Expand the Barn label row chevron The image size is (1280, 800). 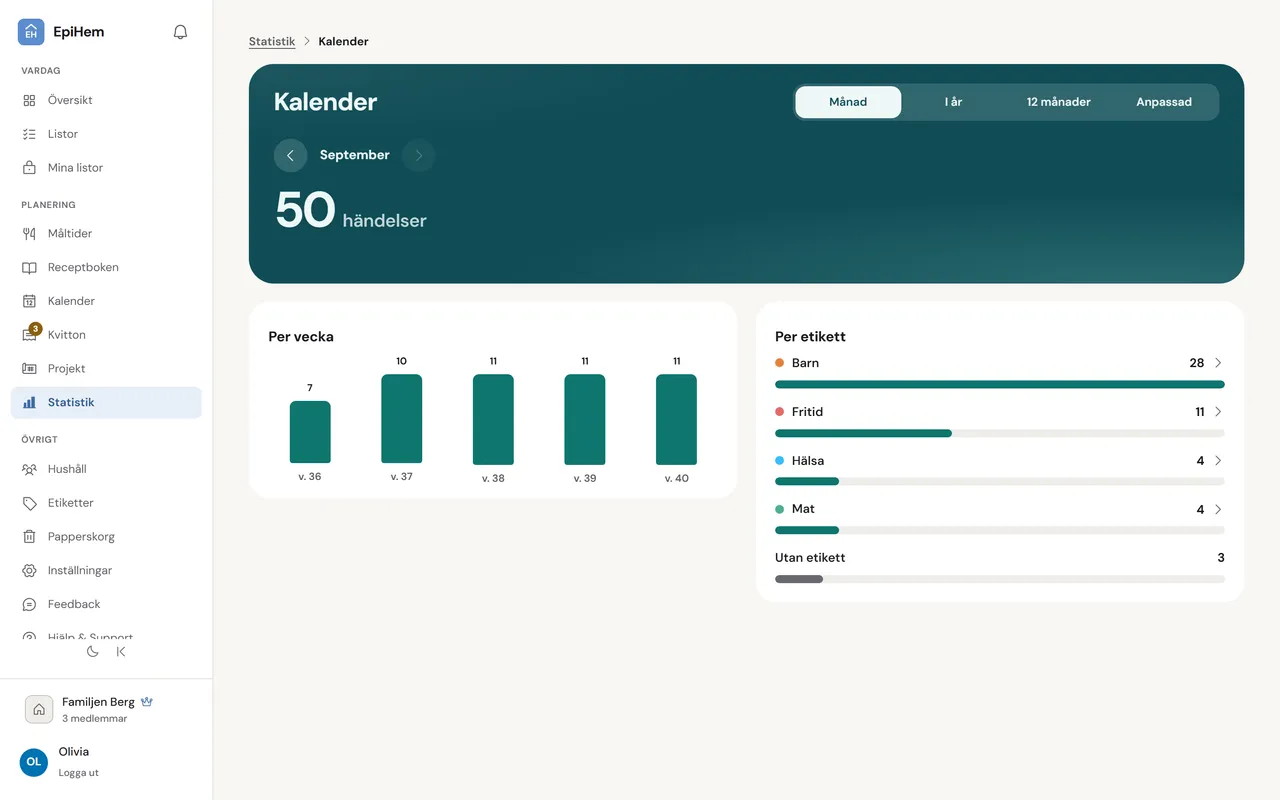pos(1218,363)
